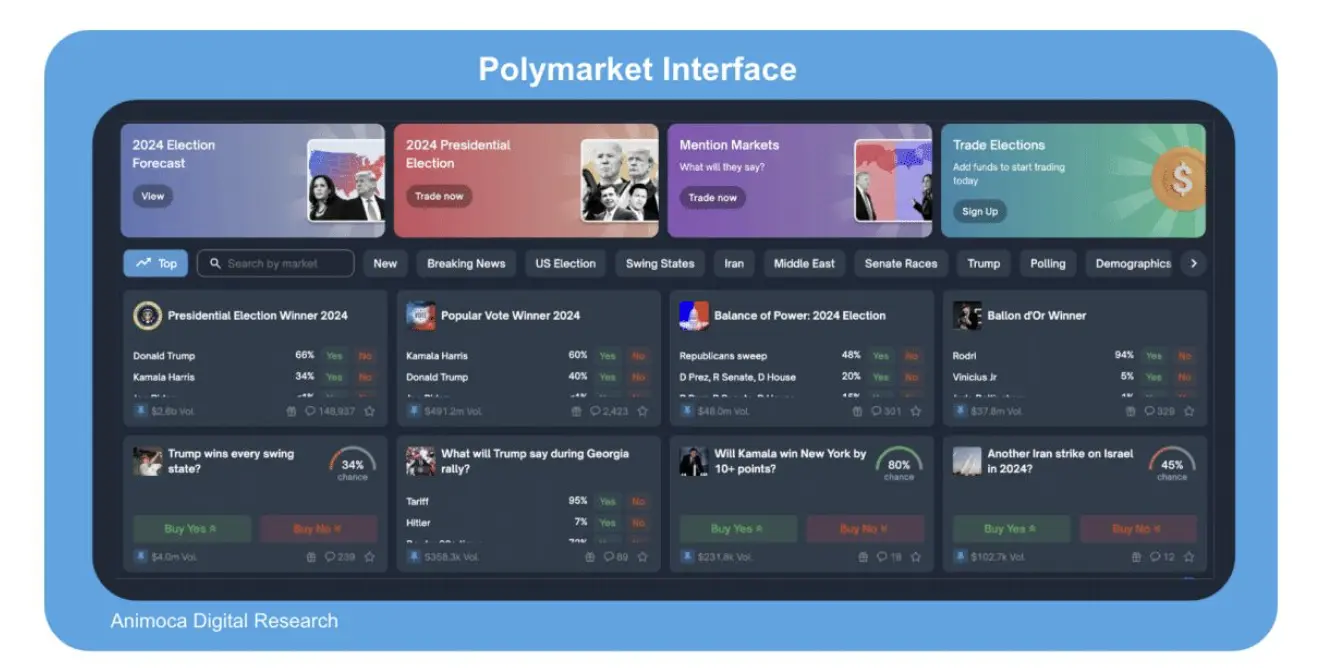Toggle the star on the Presidential Election Winner card
Screen dimensions: 1320x668
pyautogui.click(x=368, y=410)
